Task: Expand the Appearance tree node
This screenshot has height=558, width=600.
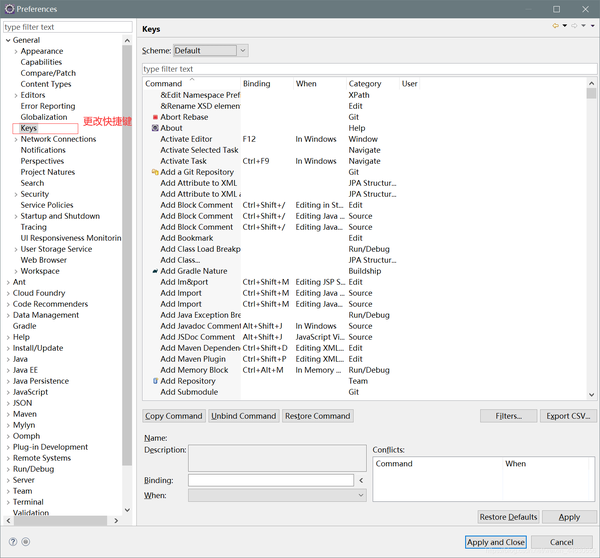Action: 16,51
